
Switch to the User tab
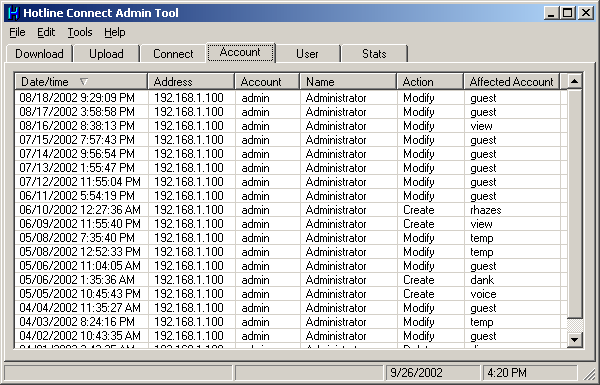click(307, 54)
